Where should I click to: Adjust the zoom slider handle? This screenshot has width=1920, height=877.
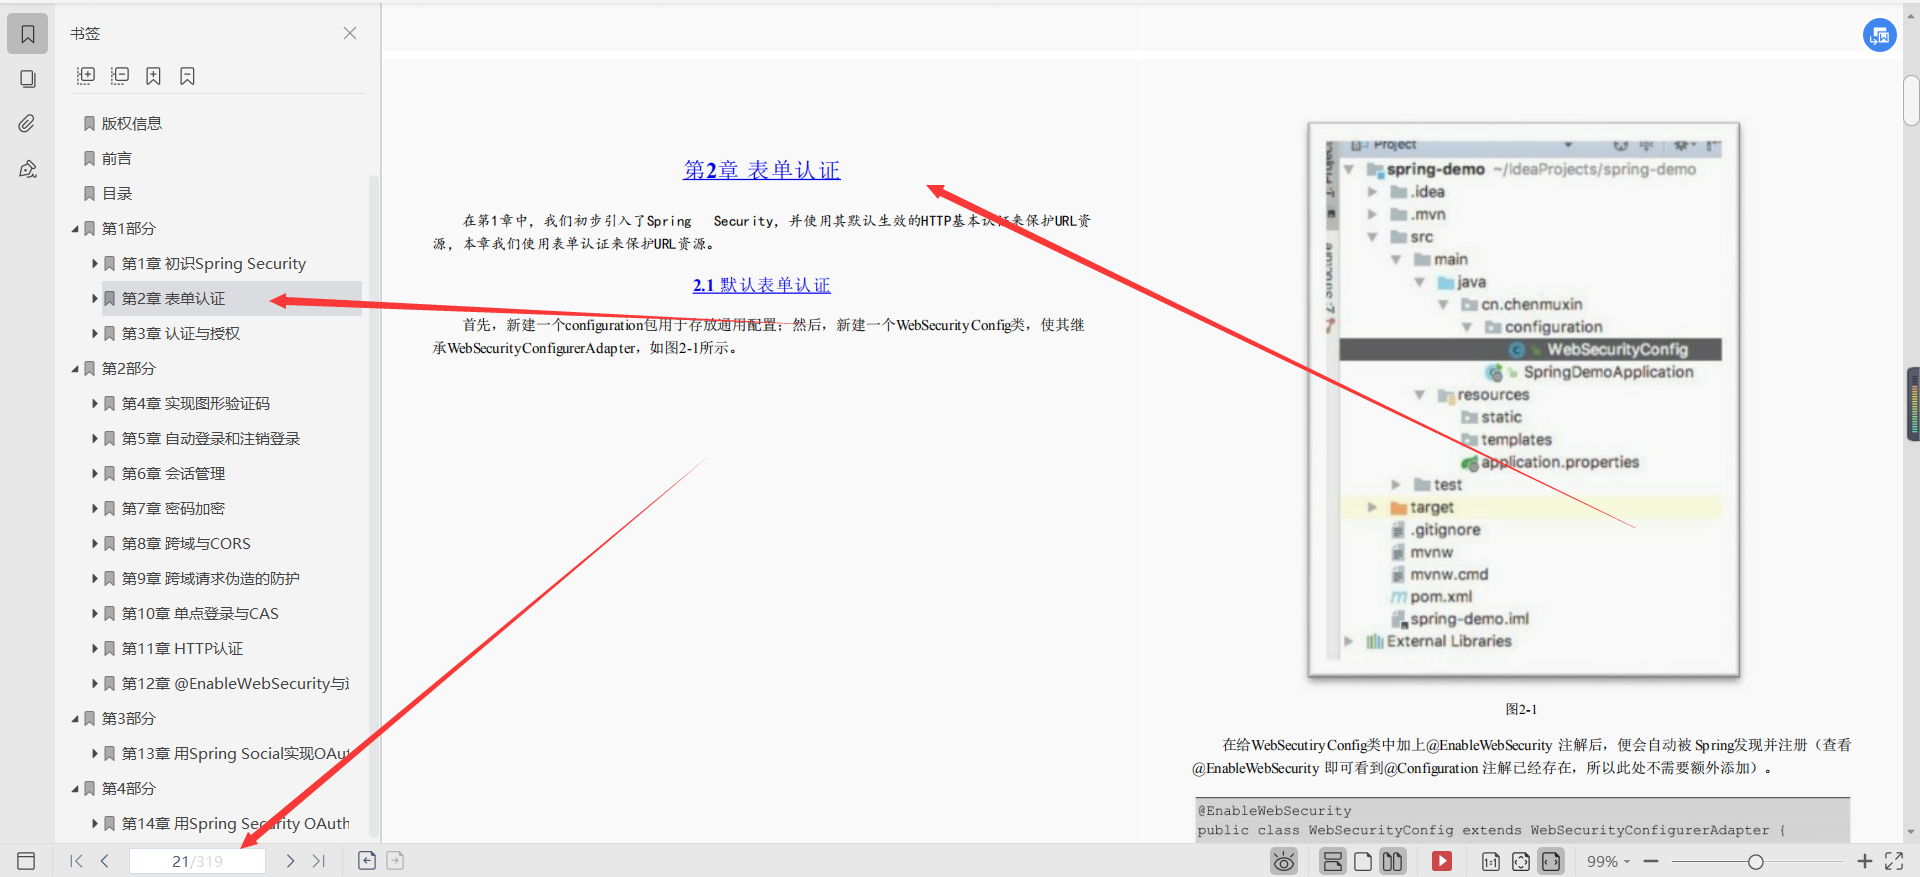[1755, 861]
